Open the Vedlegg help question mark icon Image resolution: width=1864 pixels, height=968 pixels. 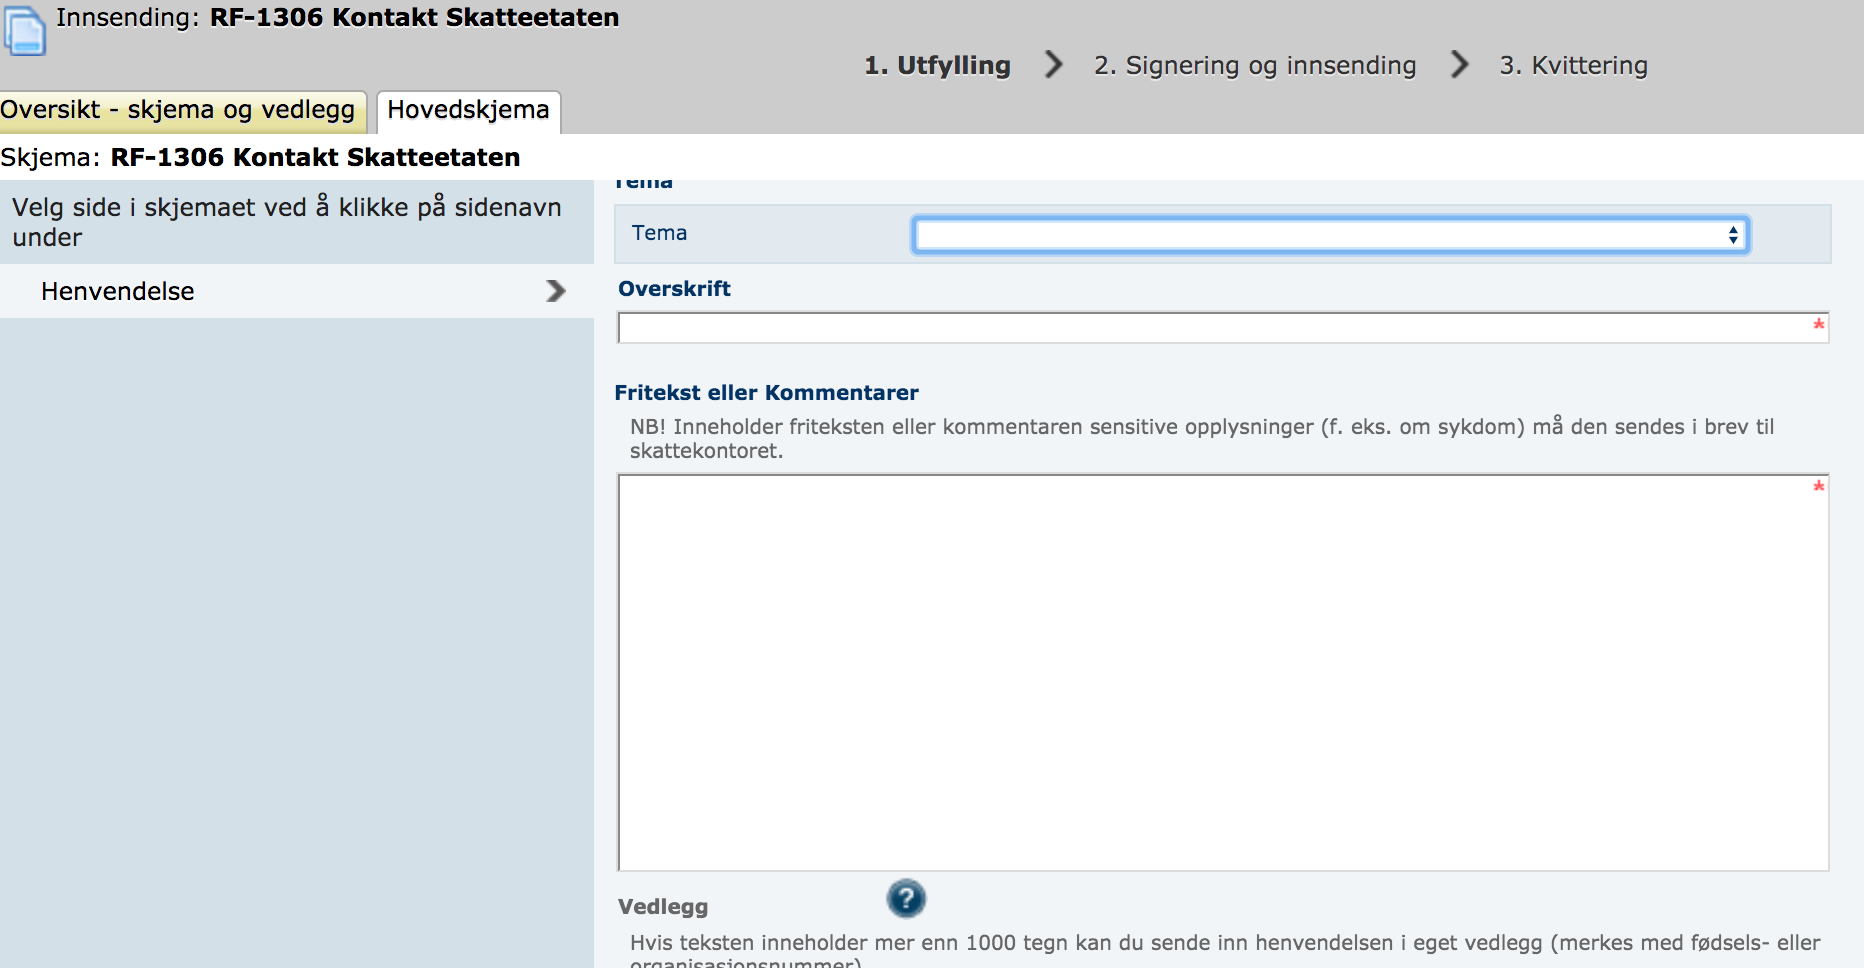[906, 898]
